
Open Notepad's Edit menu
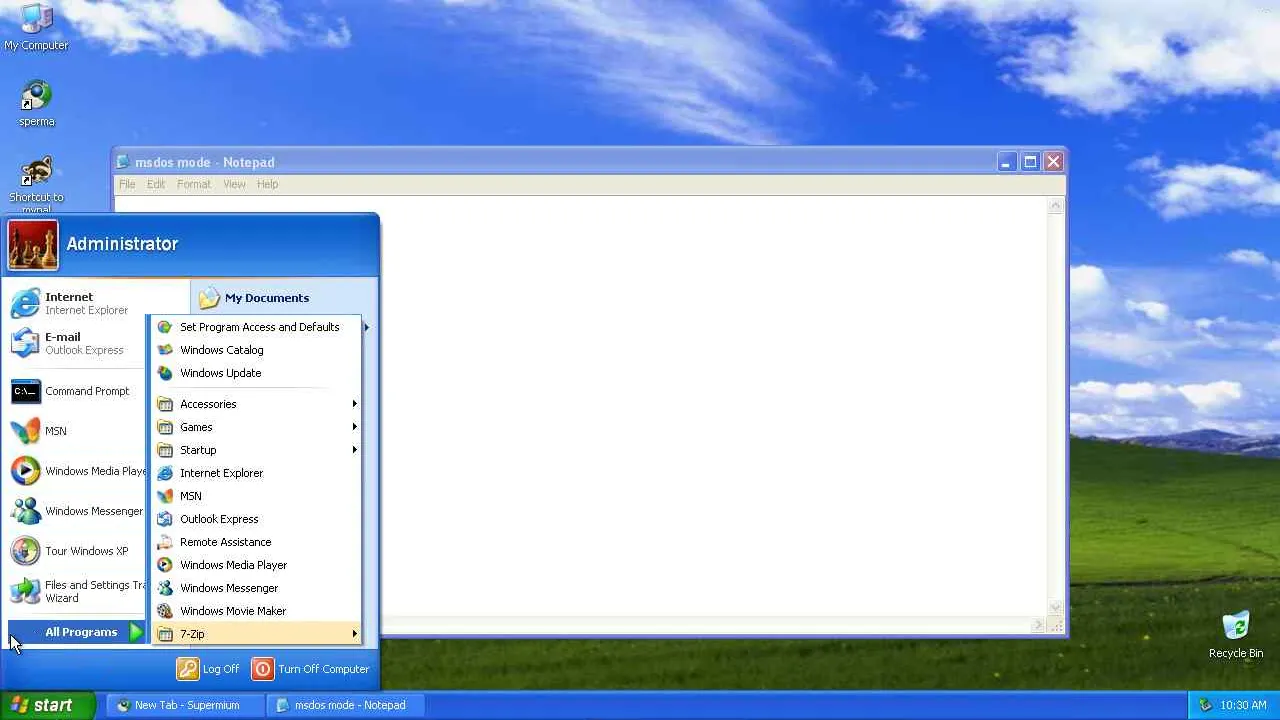coord(156,184)
